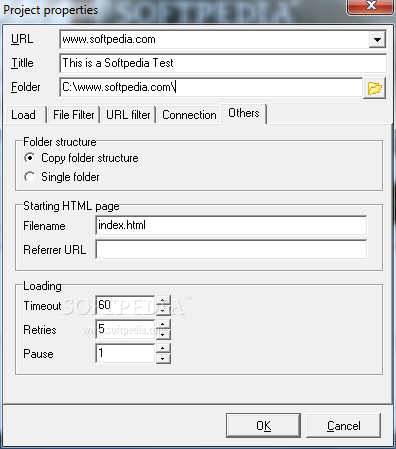Decrease the Retries value with down arrow

tap(163, 334)
